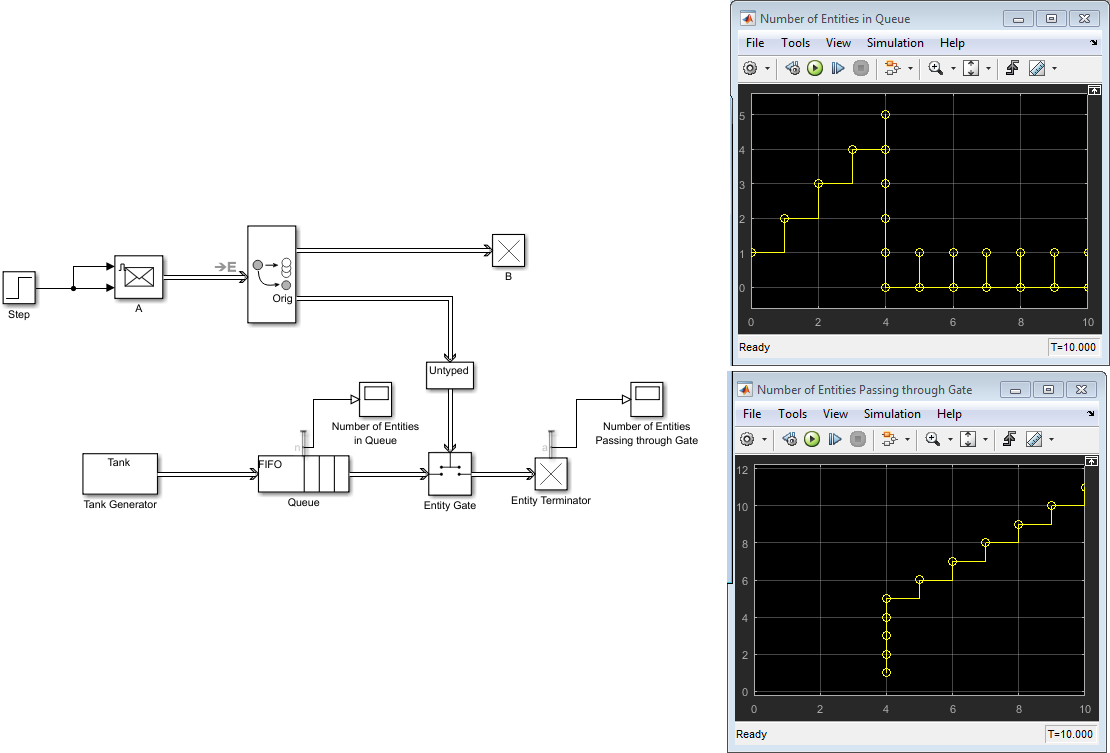Maximize axes button on Queue scope plot

(x=1094, y=90)
